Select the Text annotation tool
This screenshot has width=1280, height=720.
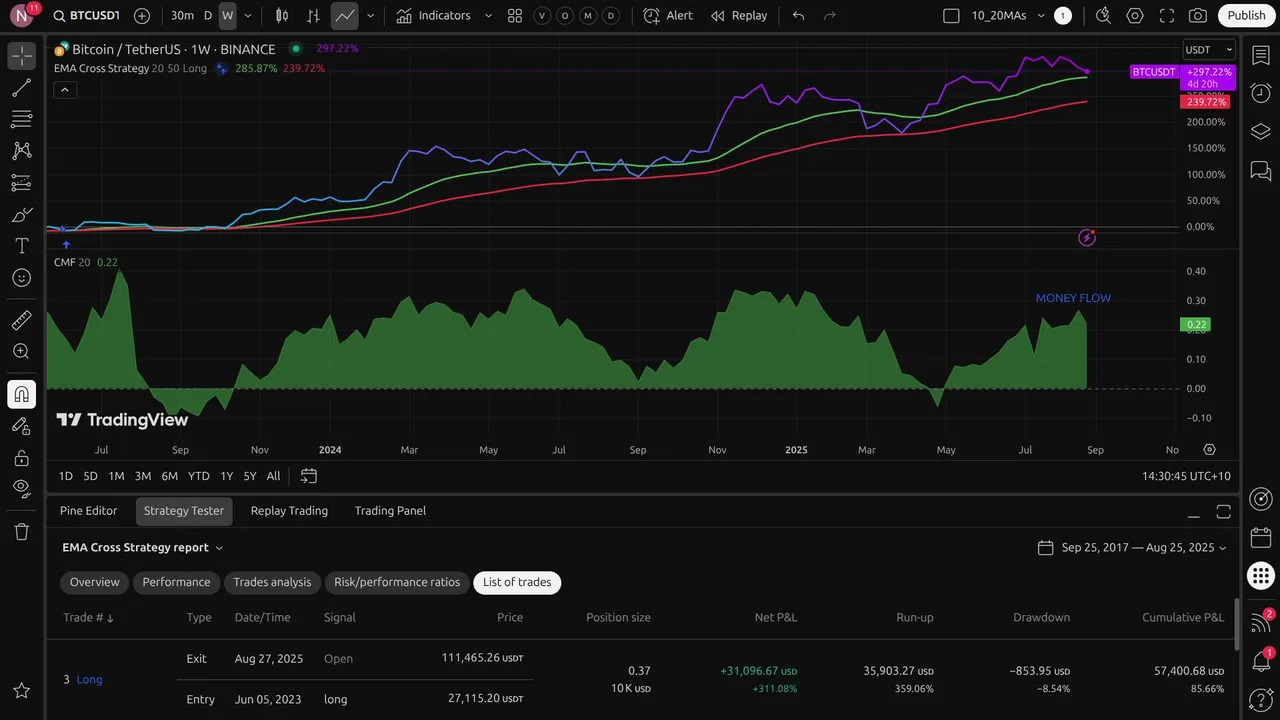[x=21, y=246]
